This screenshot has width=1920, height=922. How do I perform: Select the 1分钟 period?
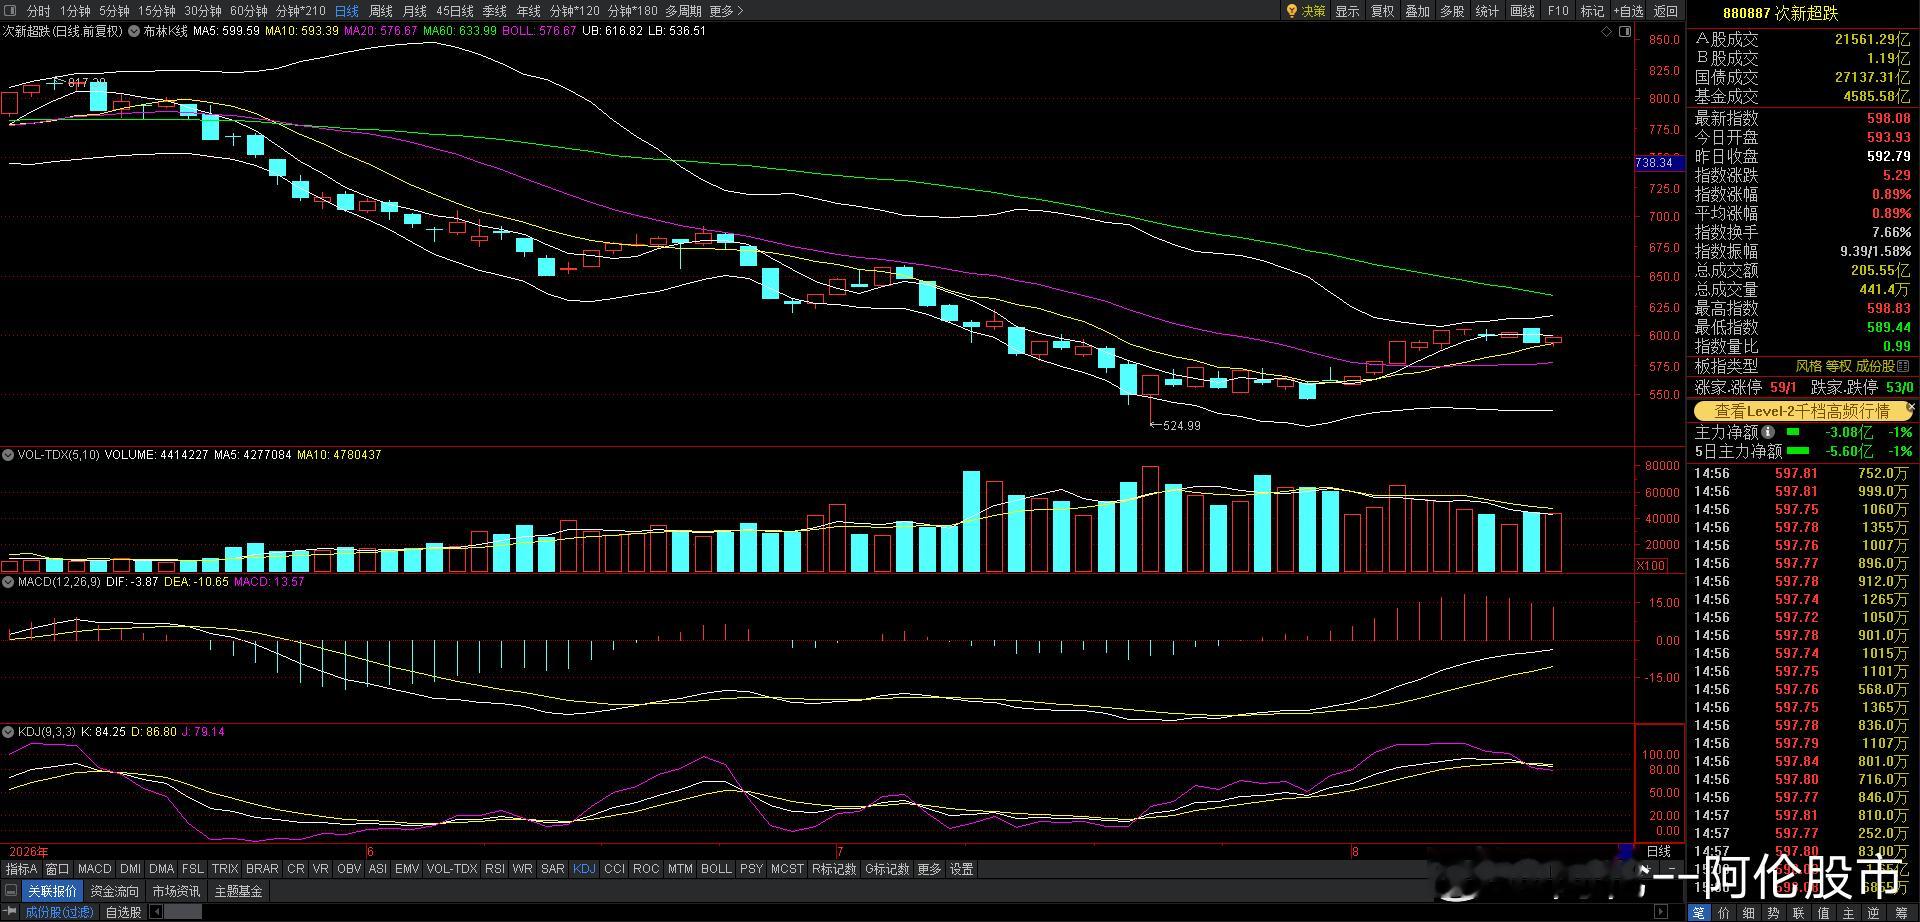click(75, 11)
